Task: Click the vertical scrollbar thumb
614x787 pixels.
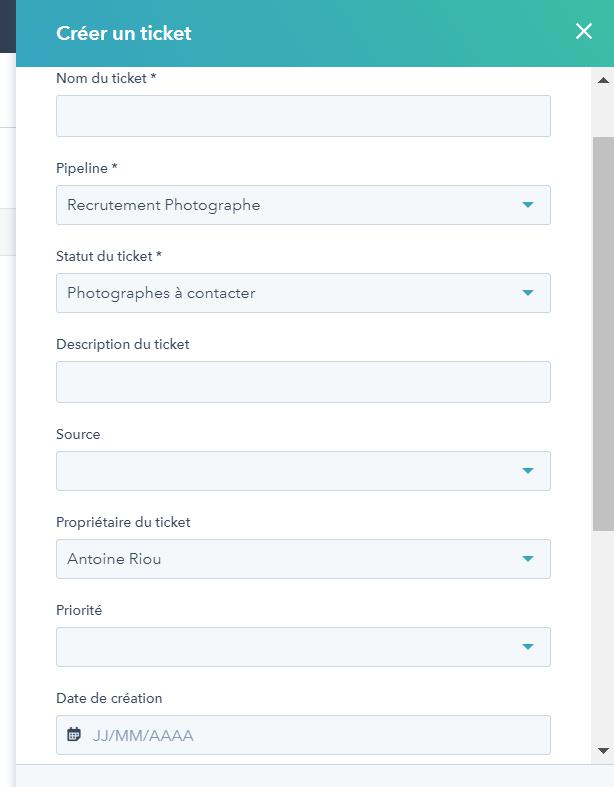Action: tap(603, 330)
